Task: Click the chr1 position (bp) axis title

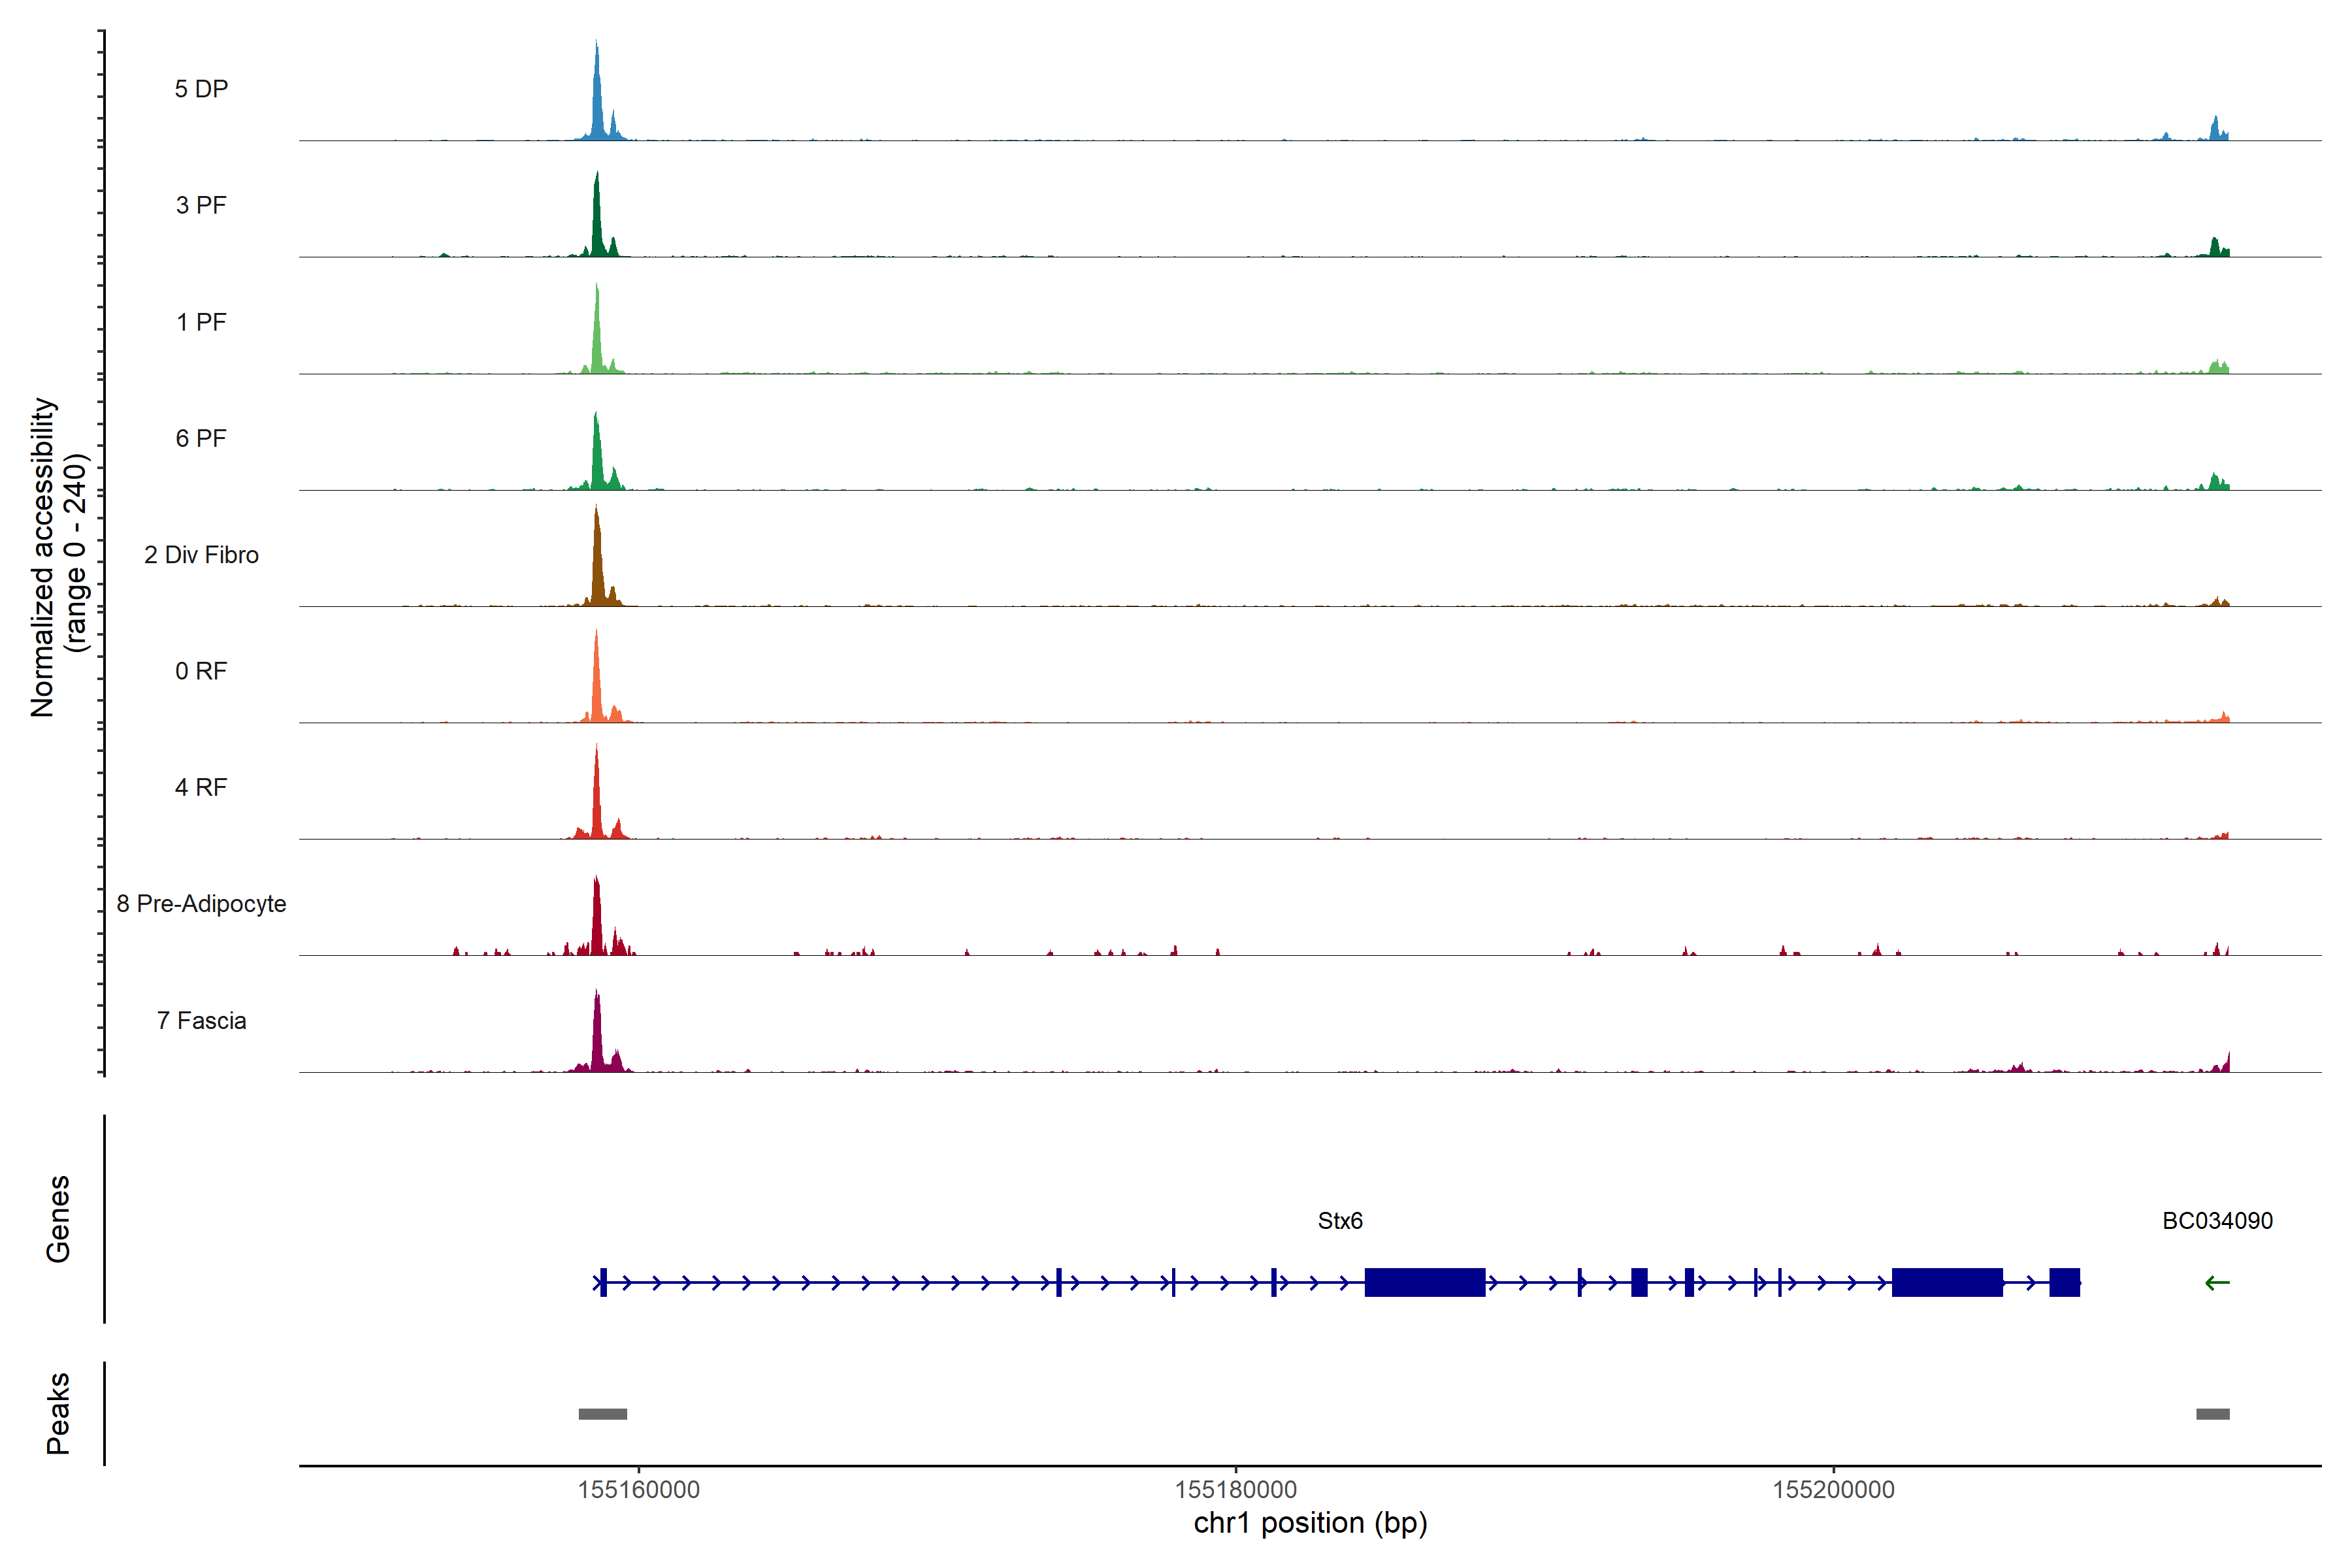Action: point(1310,1523)
